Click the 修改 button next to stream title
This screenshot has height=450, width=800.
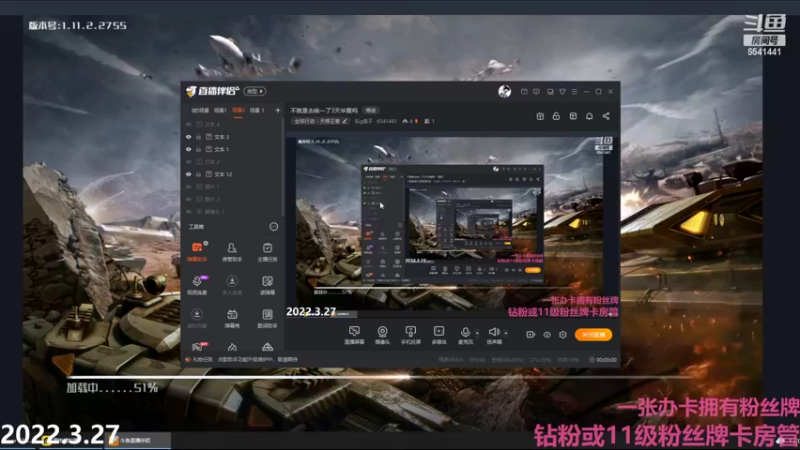[x=371, y=110]
